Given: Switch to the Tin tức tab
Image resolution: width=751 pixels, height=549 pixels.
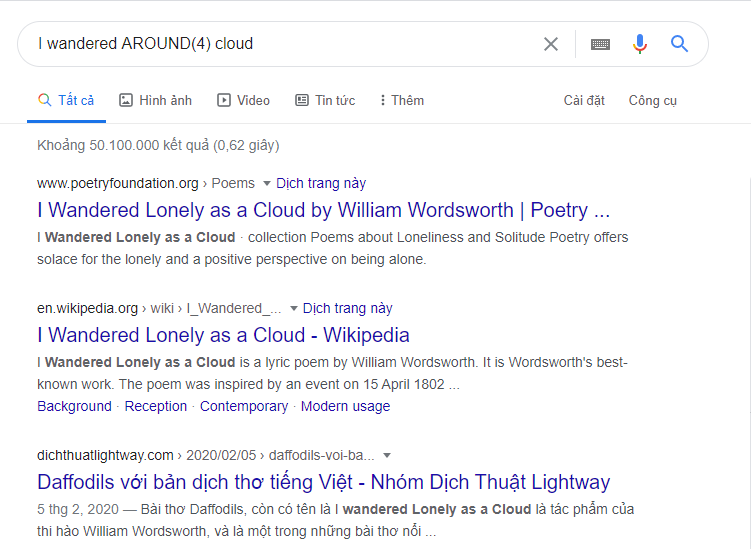Looking at the screenshot, I should pyautogui.click(x=325, y=101).
